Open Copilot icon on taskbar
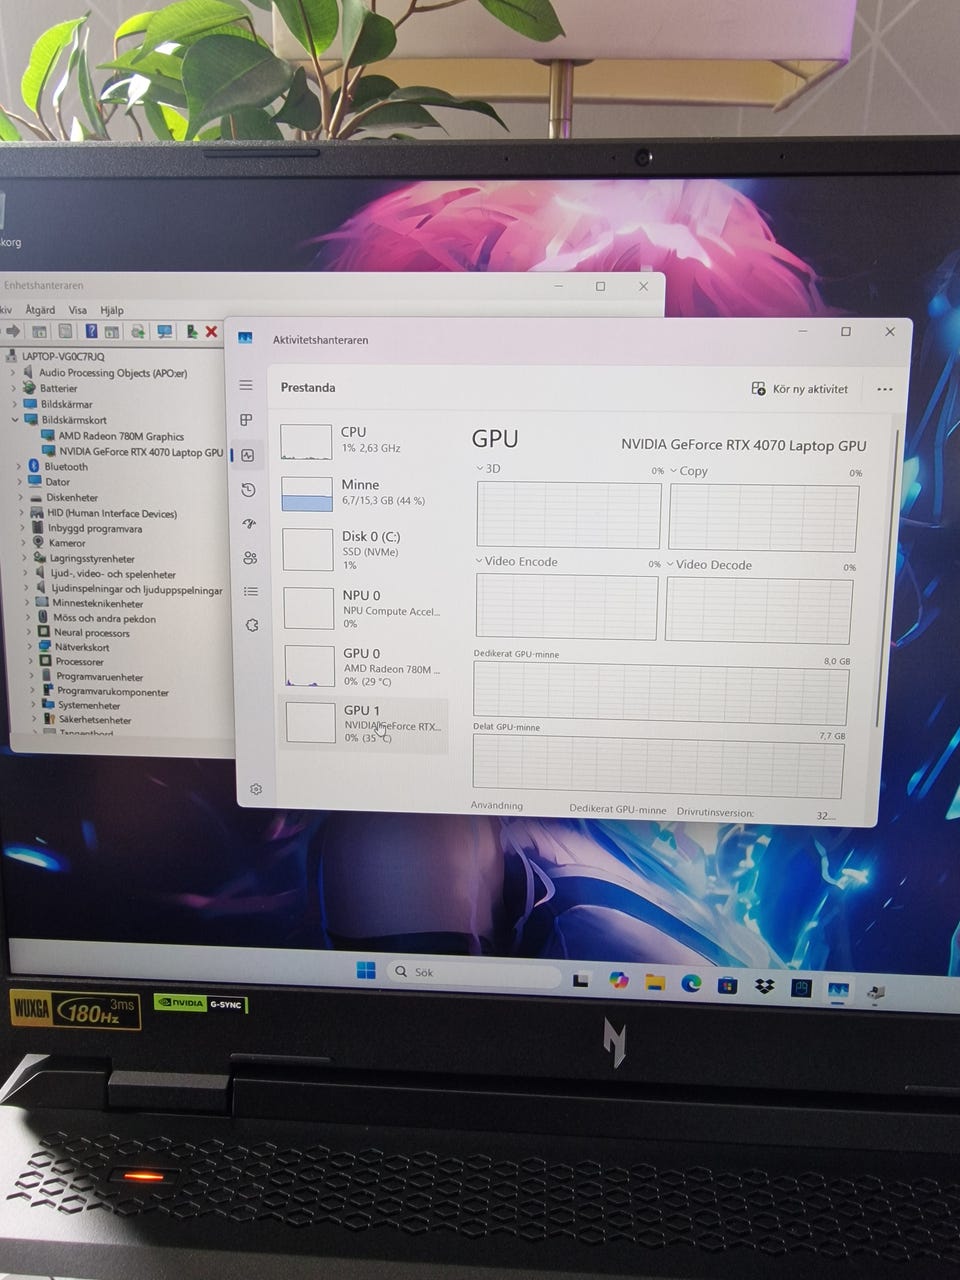960x1280 pixels. pos(619,981)
